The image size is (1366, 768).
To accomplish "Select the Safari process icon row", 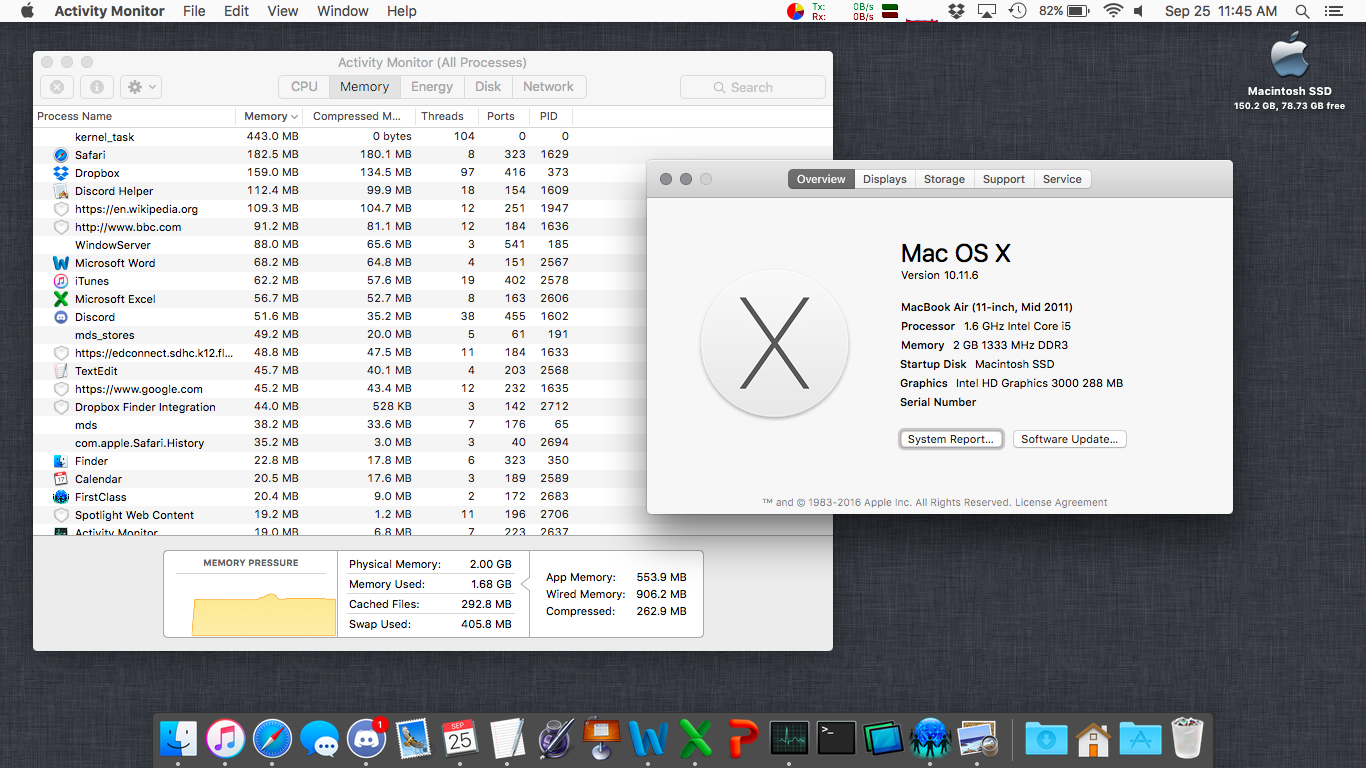I will [60, 155].
